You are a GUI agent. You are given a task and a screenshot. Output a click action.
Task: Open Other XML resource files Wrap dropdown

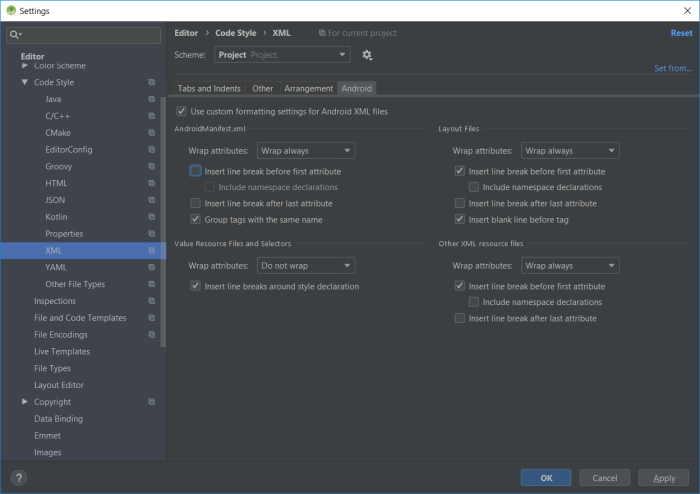[570, 266]
